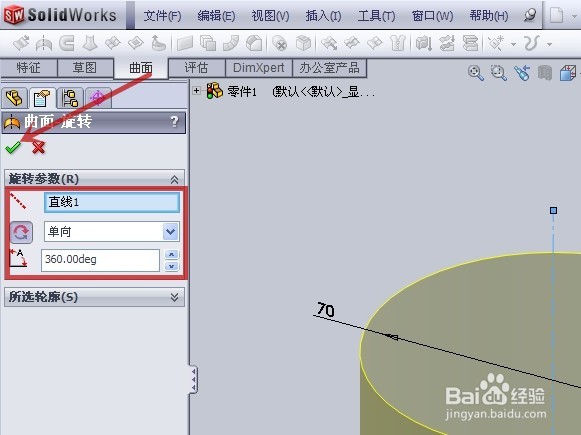Switch to the 草图 tab

pyautogui.click(x=85, y=67)
